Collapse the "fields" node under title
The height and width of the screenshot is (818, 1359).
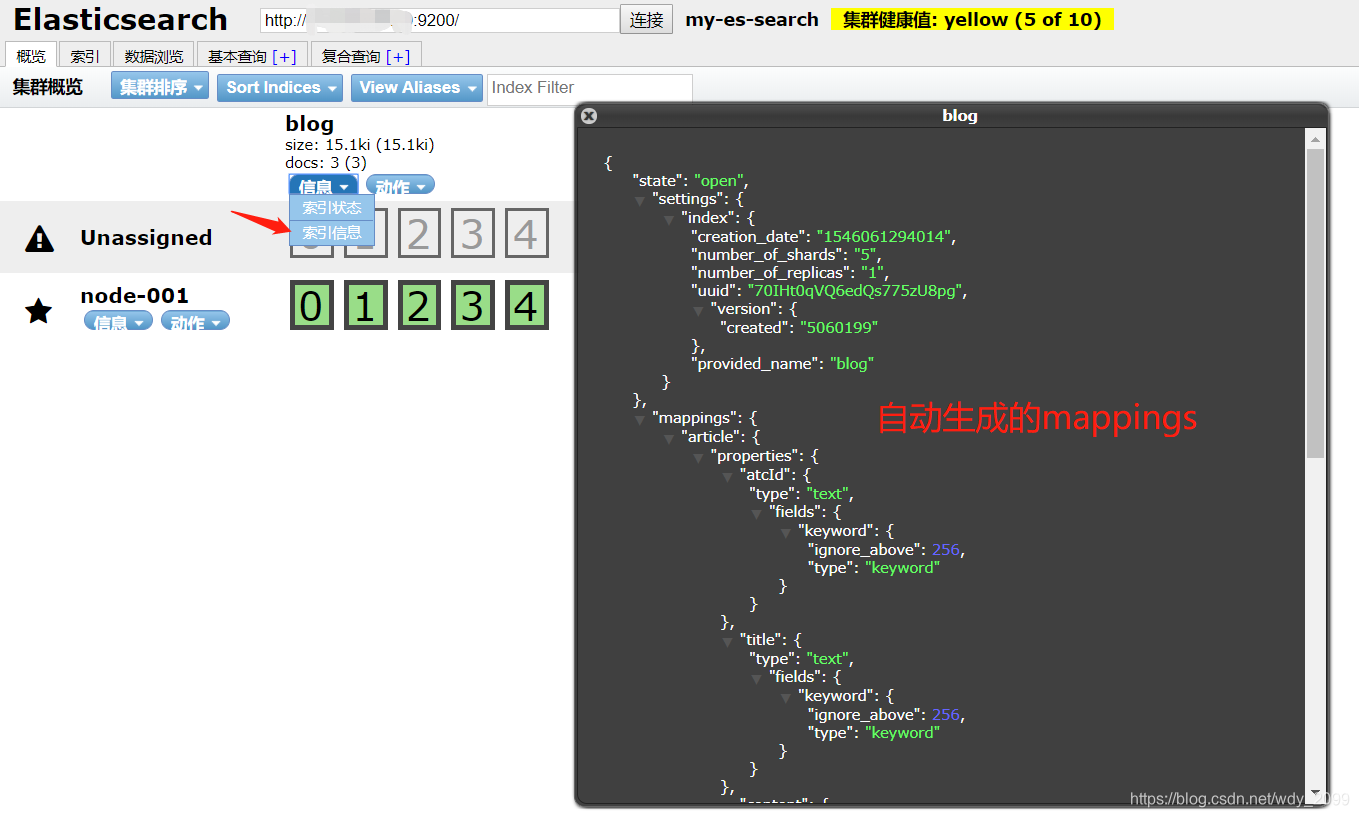click(757, 678)
